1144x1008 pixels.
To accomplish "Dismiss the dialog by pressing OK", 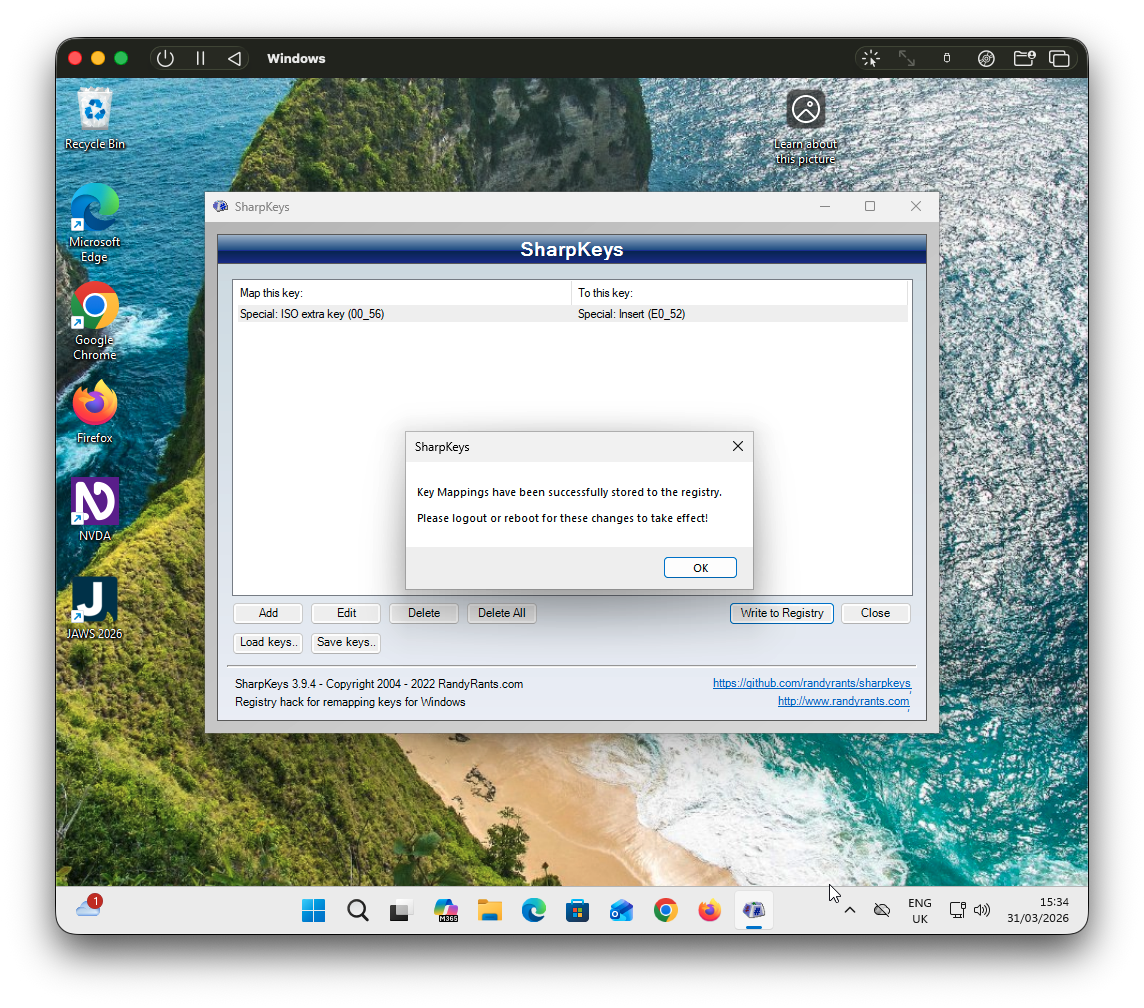I will 700,567.
